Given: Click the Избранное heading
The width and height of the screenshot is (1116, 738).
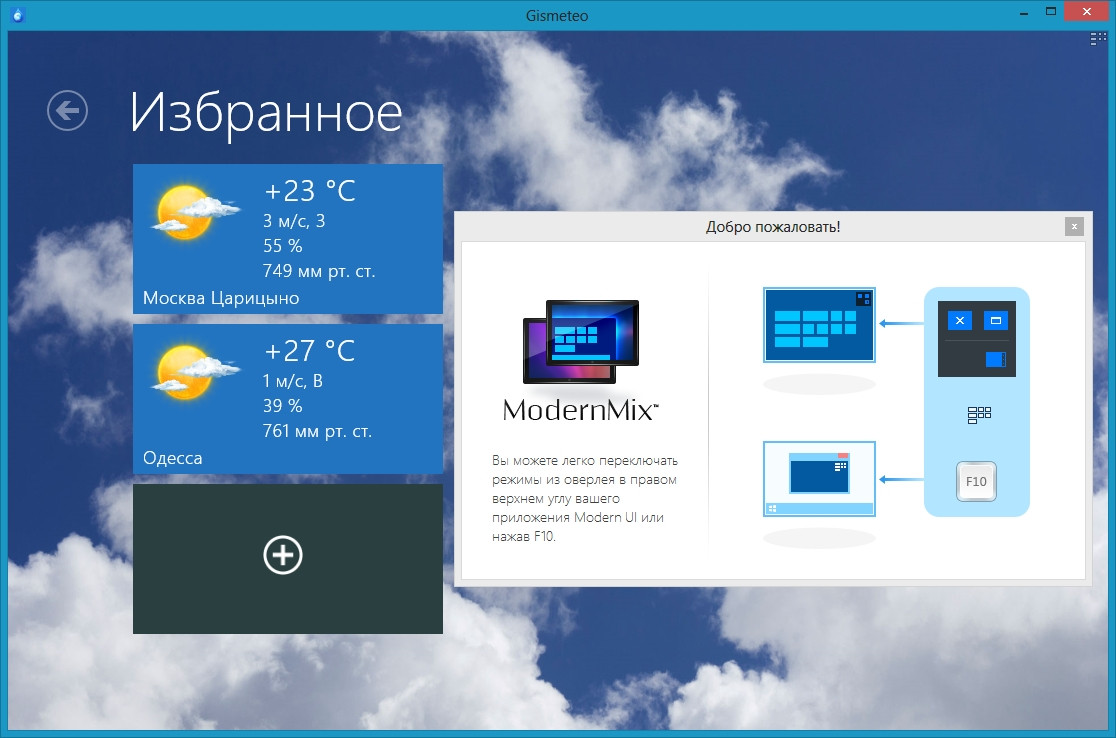Looking at the screenshot, I should 266,114.
